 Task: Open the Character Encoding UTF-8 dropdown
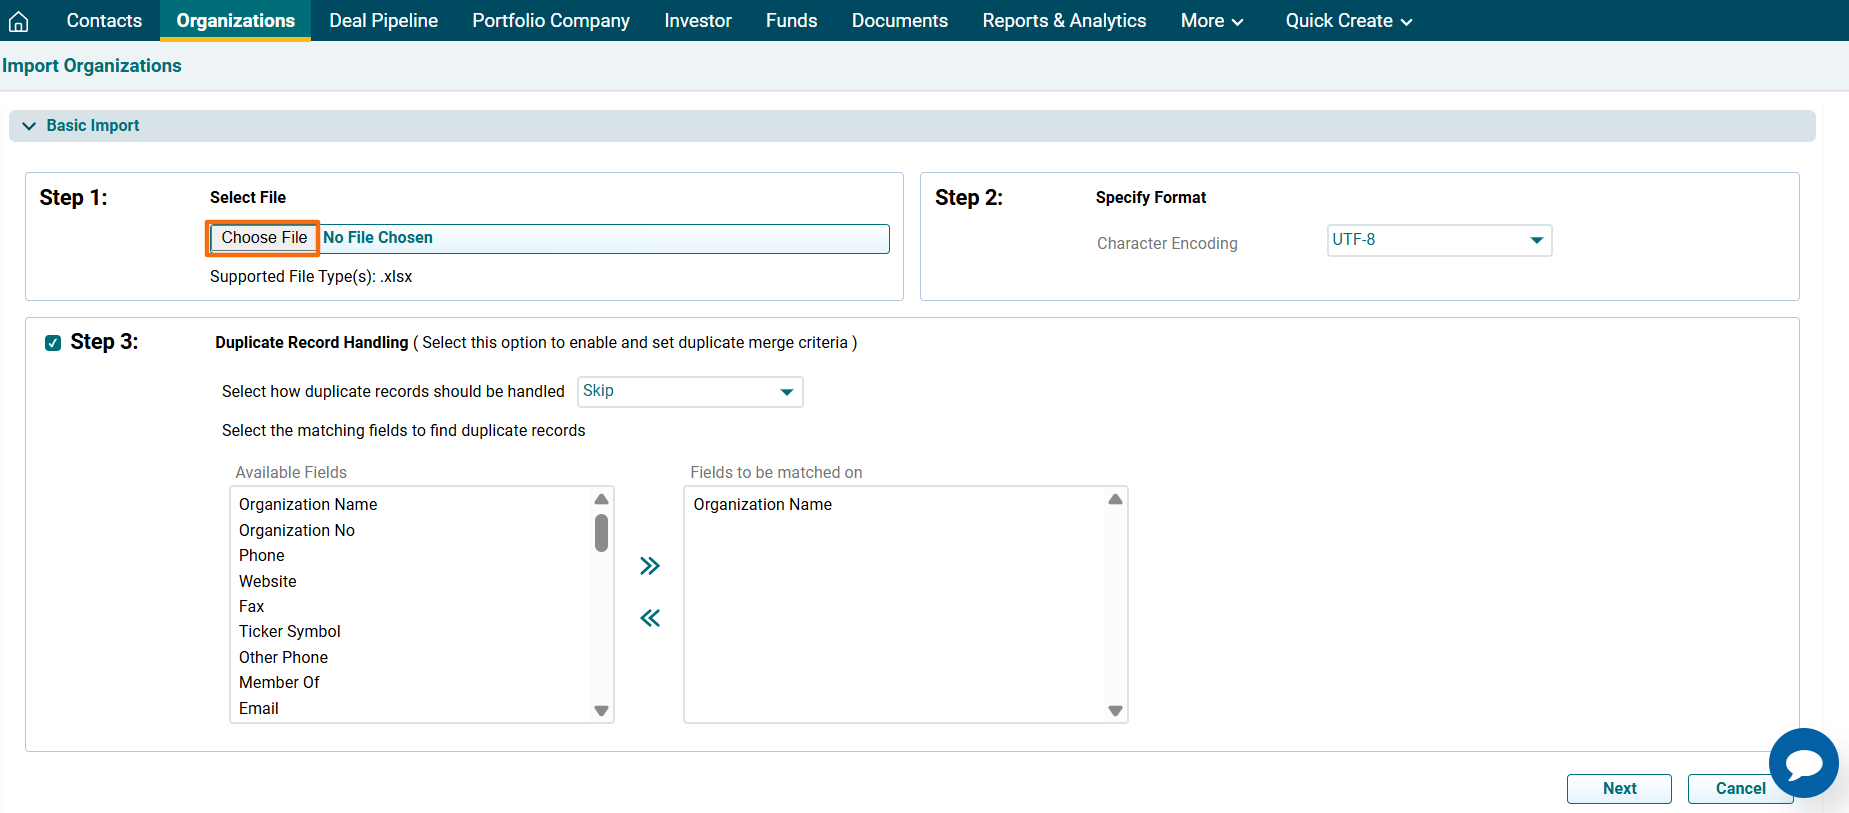click(x=1438, y=240)
